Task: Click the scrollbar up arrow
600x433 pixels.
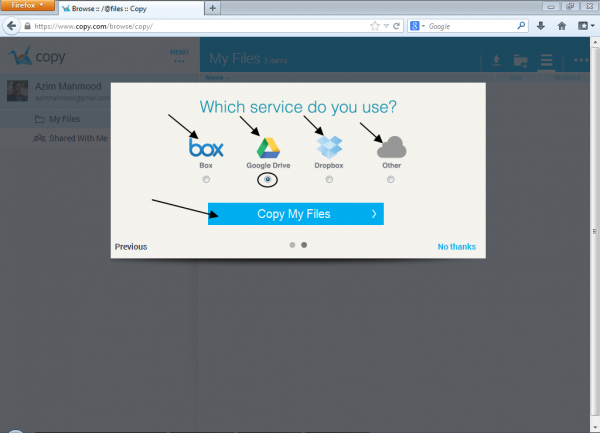Action: 595,42
